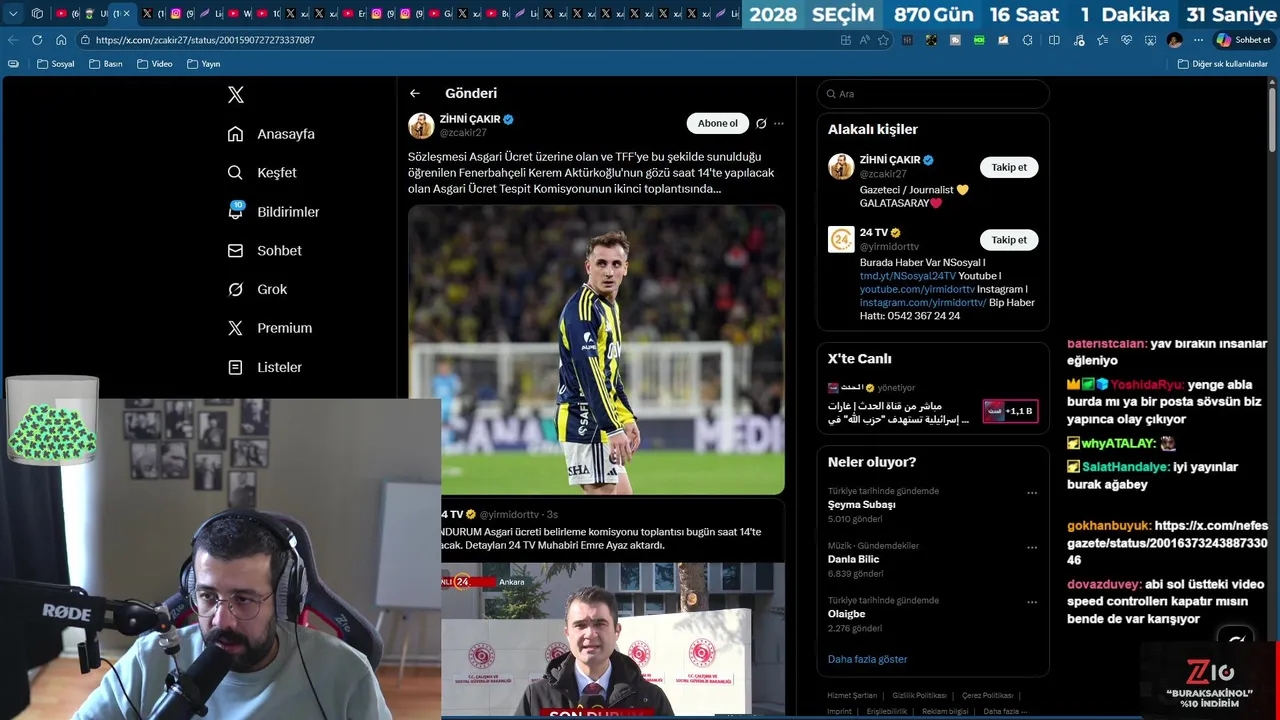The height and width of the screenshot is (720, 1280).
Task: Open the favorites list toolbar icon
Action: [1102, 40]
